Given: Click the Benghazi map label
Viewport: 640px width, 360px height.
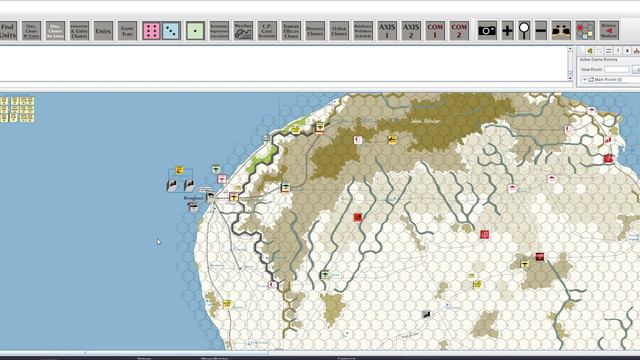Looking at the screenshot, I should (x=193, y=198).
